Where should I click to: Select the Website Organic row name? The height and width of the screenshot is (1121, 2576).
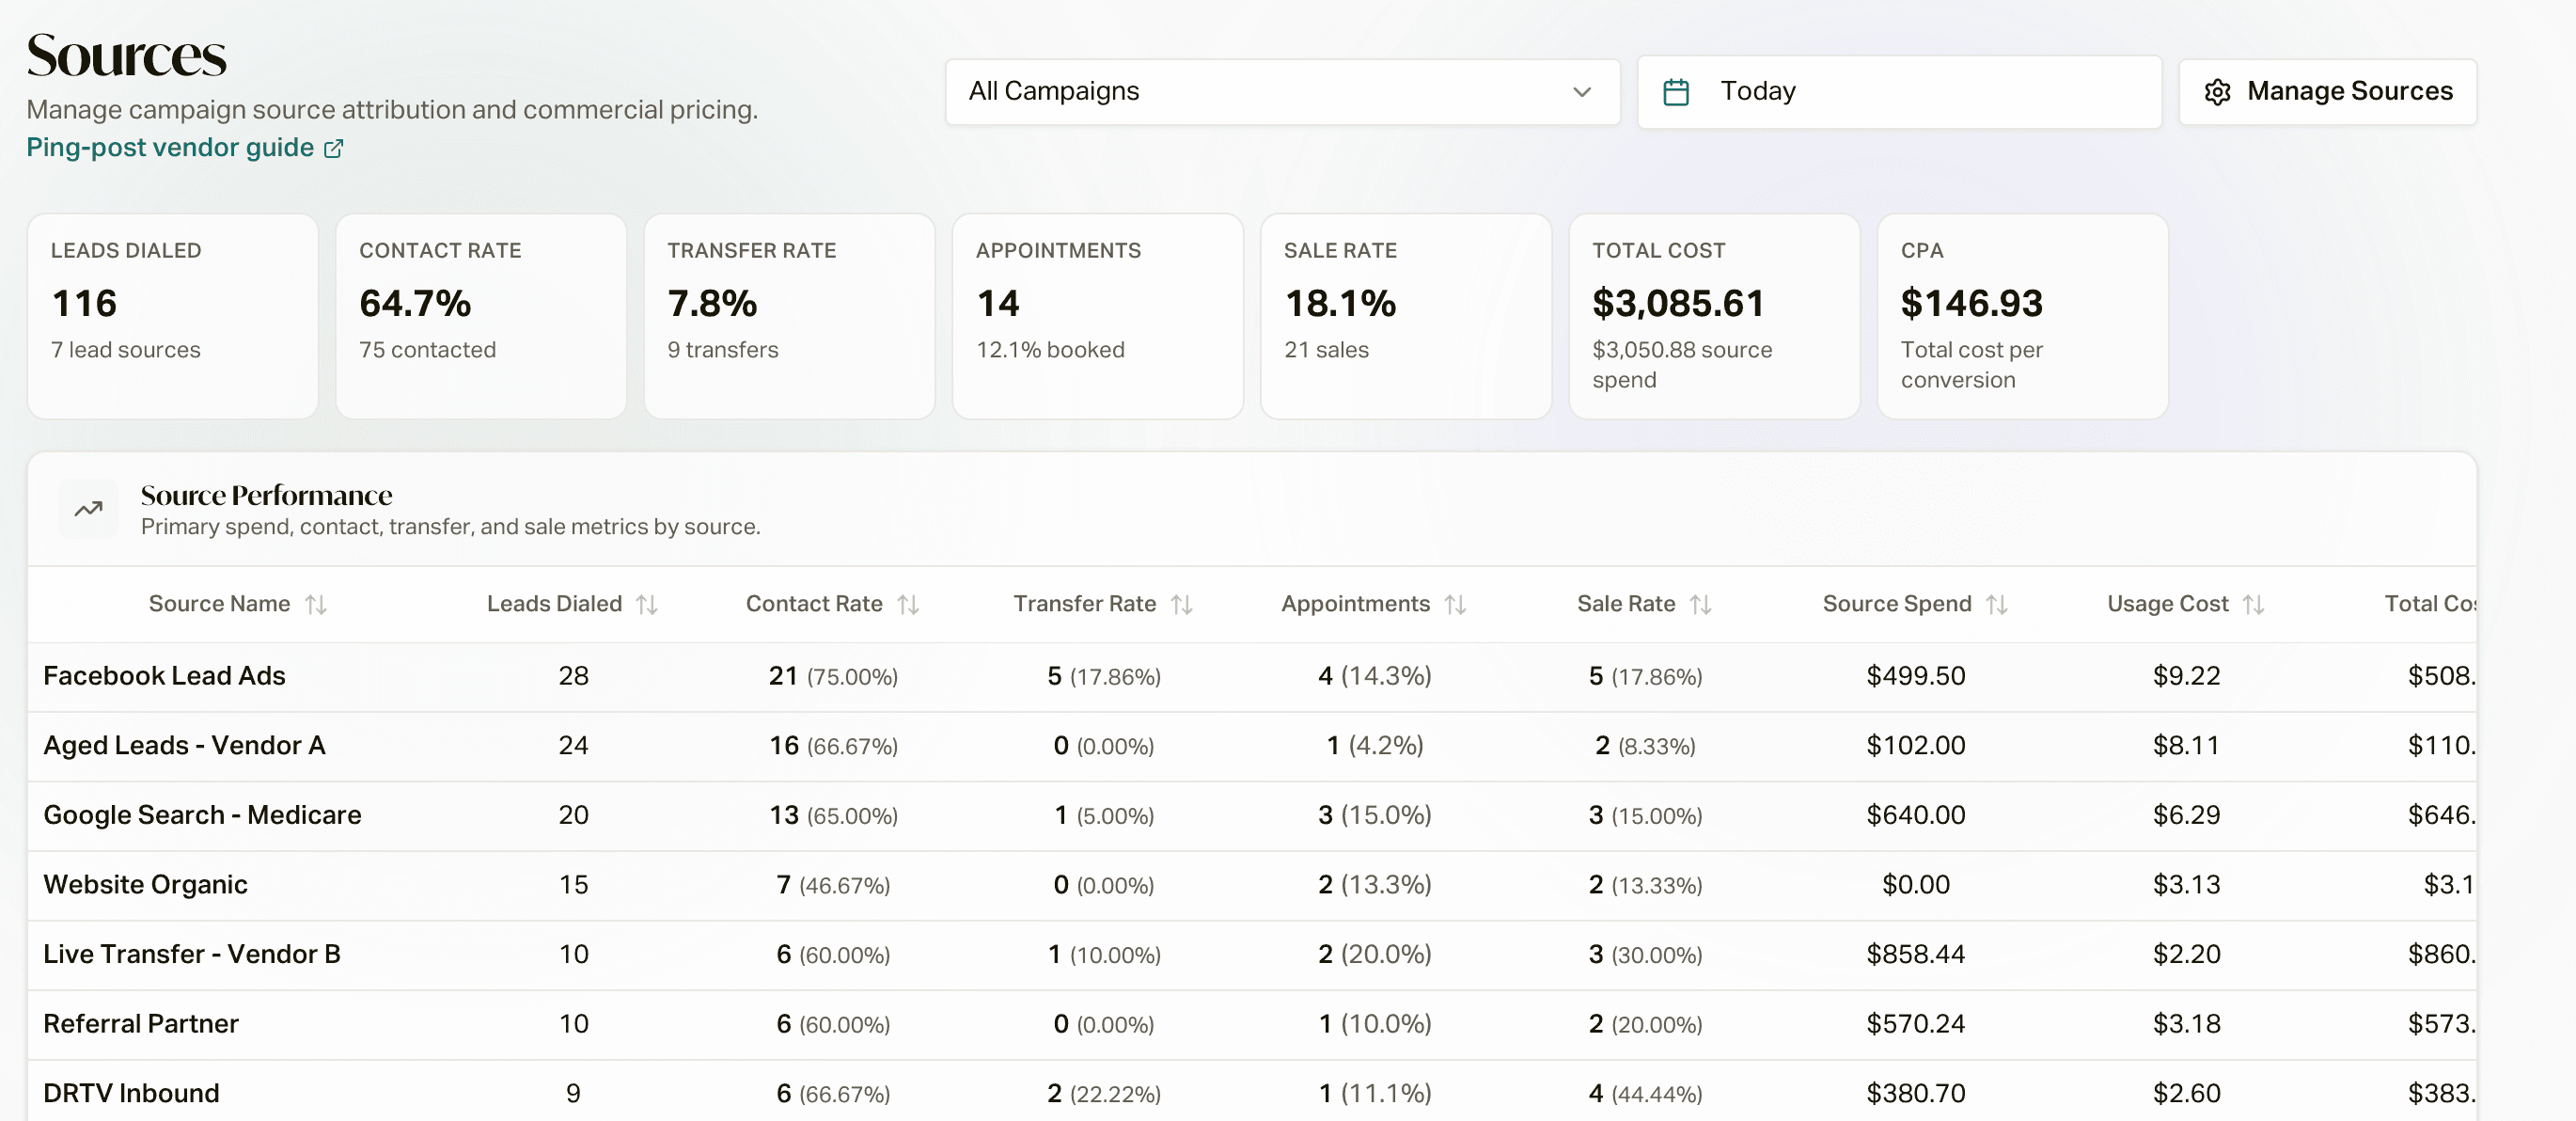coord(145,885)
